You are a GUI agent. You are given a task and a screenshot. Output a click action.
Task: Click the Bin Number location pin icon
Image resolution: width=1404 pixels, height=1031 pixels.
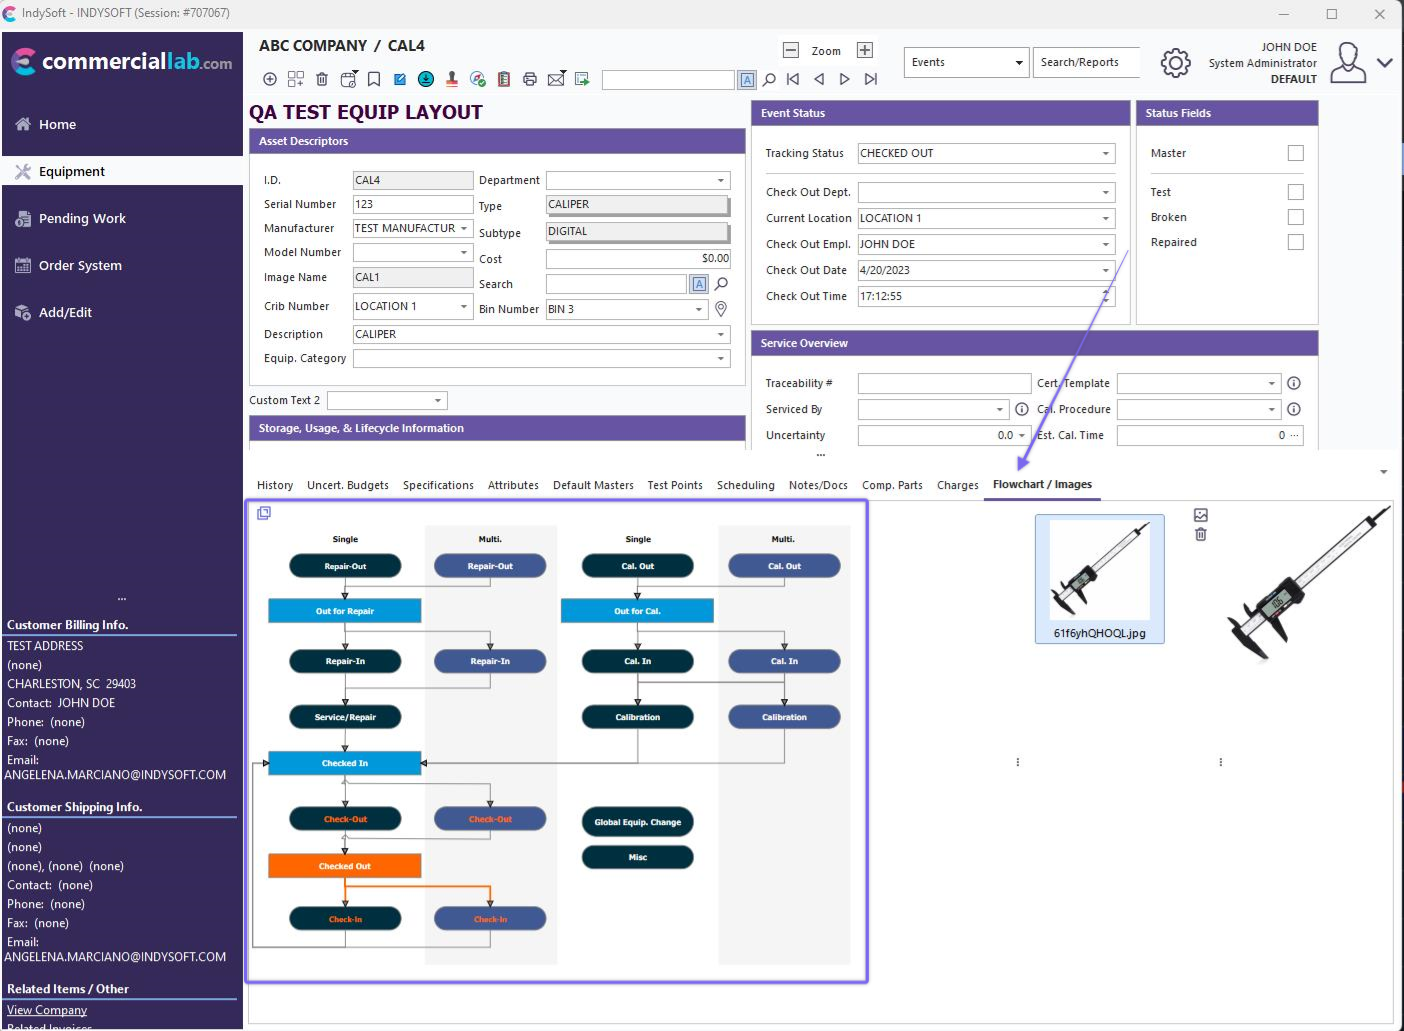click(721, 309)
